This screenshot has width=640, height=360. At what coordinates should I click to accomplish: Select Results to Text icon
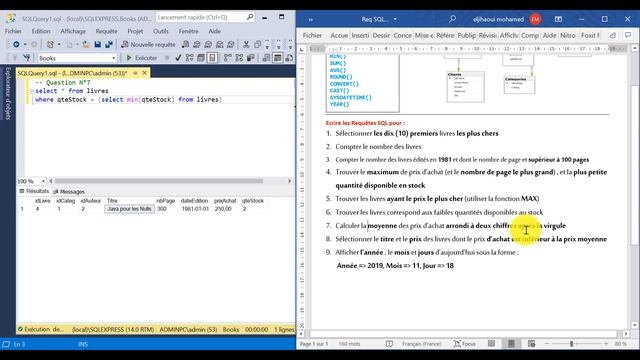pos(266,58)
